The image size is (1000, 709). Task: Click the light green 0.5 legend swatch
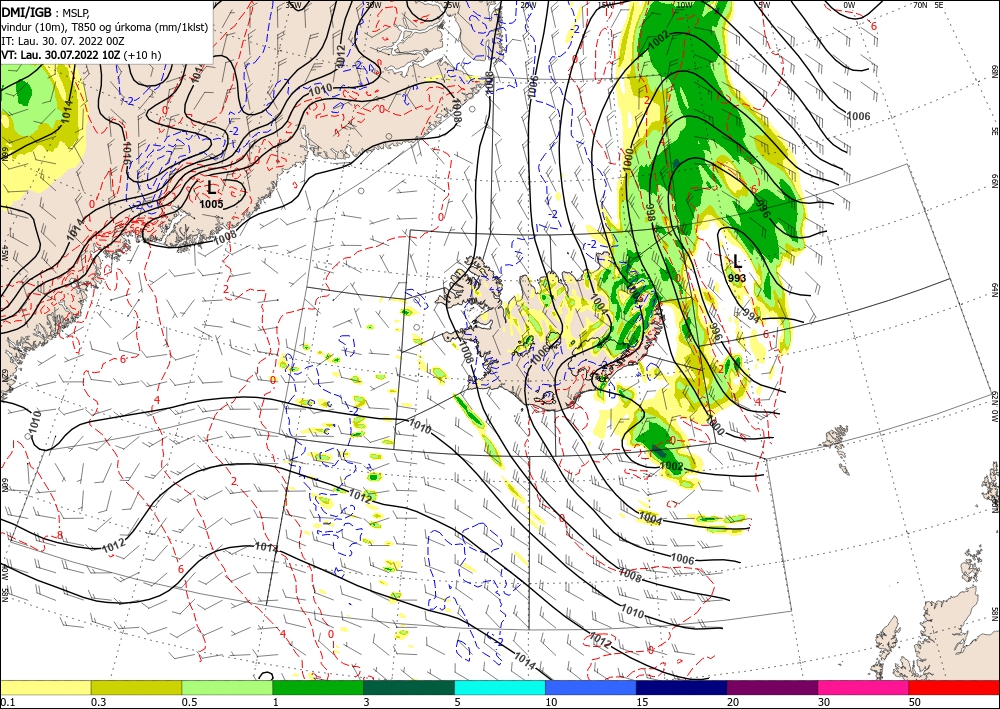pyautogui.click(x=227, y=687)
